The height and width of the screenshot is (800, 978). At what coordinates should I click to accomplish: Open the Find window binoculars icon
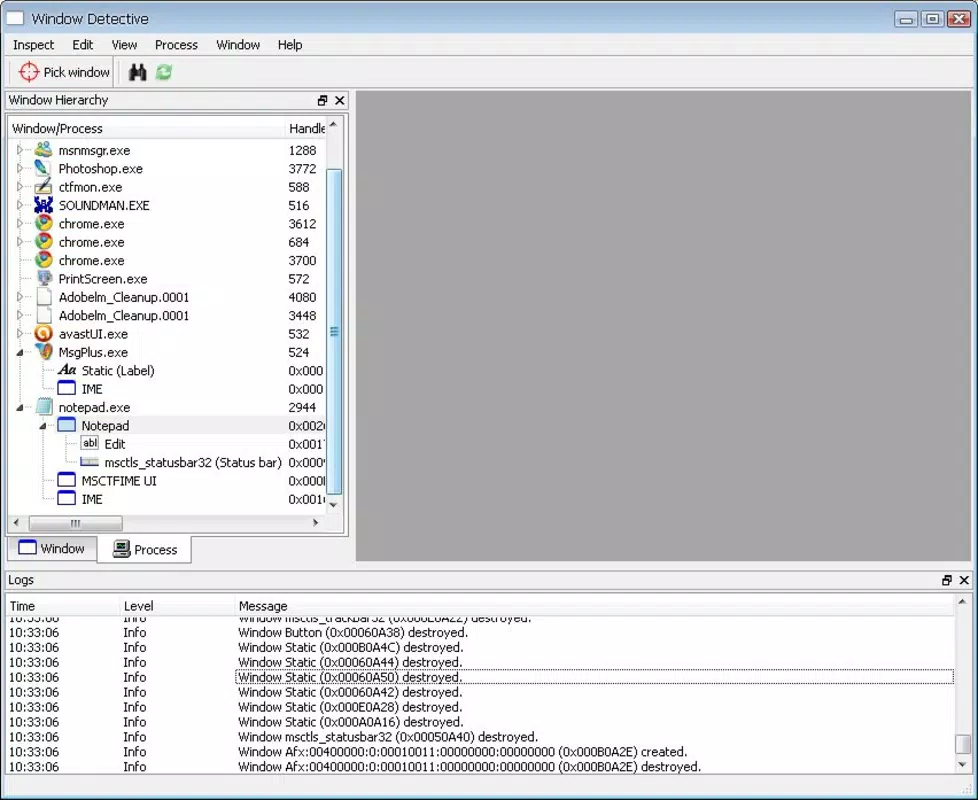137,72
